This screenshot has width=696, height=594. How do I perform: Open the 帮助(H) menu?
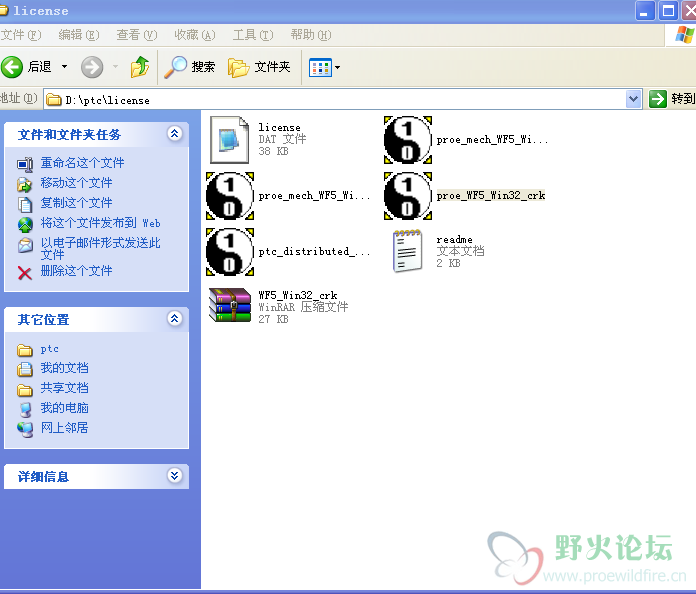311,35
